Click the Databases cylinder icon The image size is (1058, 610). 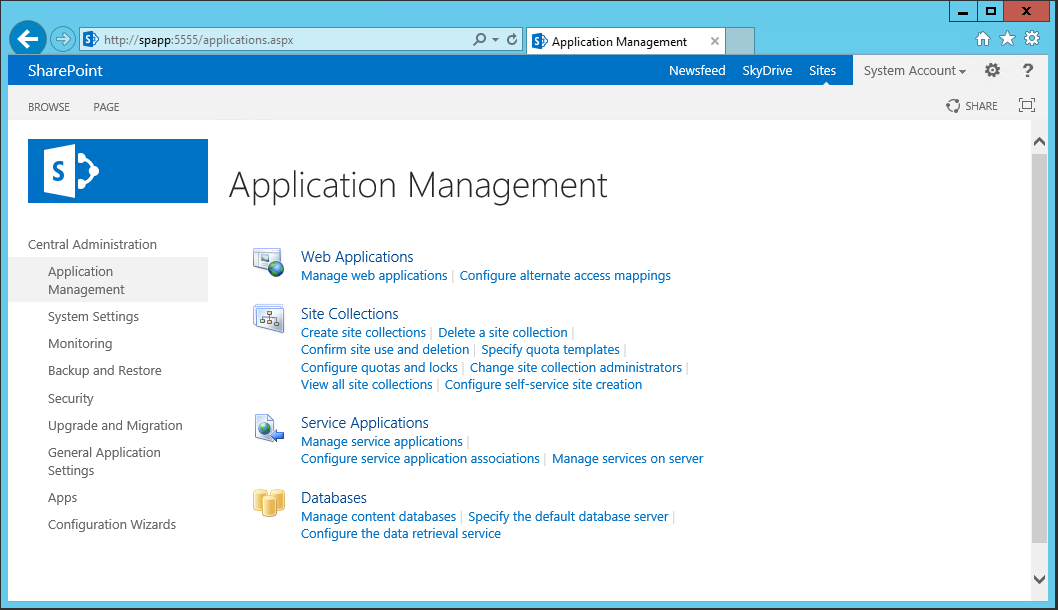(x=269, y=503)
